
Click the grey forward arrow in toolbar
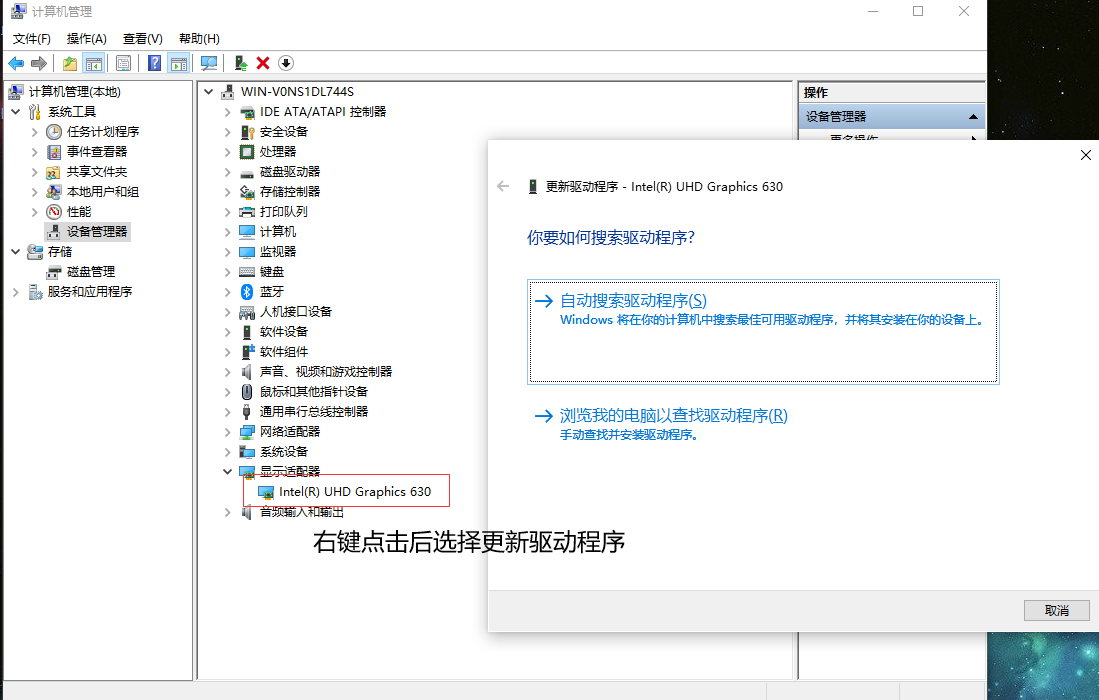click(39, 64)
